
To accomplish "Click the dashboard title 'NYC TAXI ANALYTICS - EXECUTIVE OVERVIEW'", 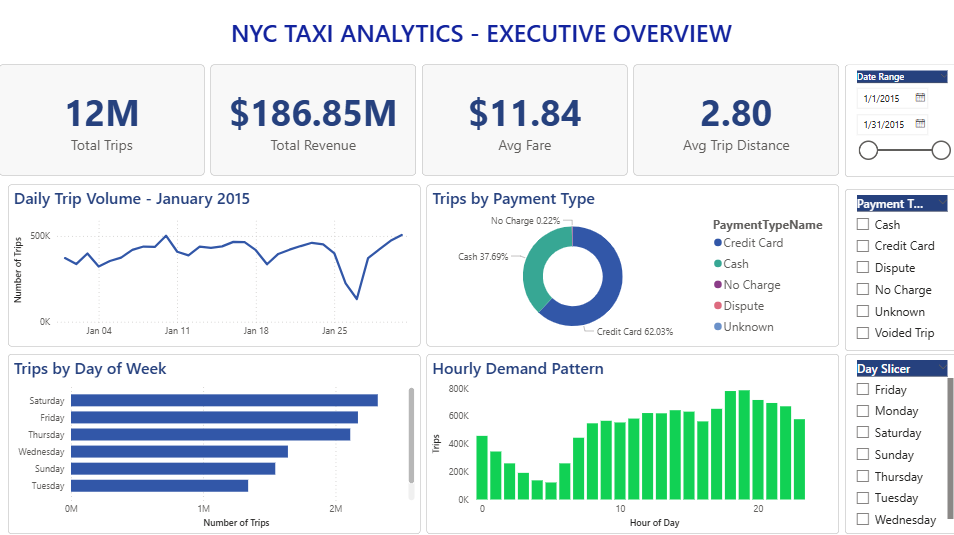I will (481, 33).
